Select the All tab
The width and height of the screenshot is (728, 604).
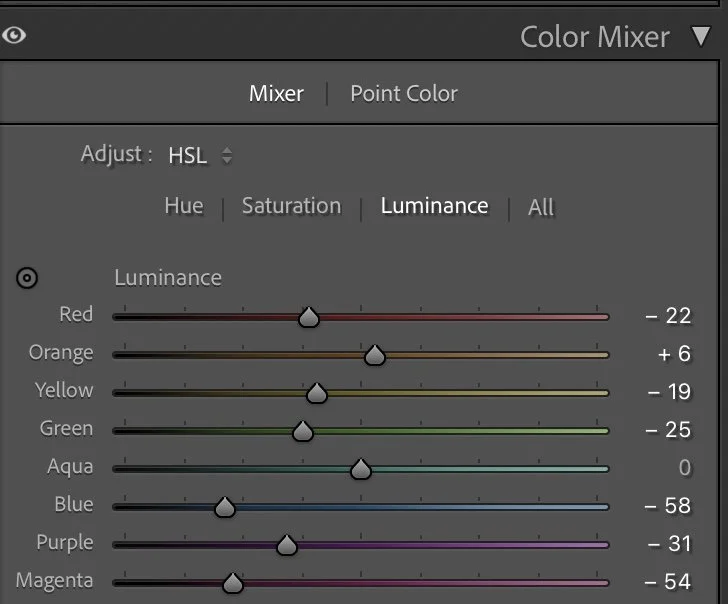pyautogui.click(x=541, y=207)
